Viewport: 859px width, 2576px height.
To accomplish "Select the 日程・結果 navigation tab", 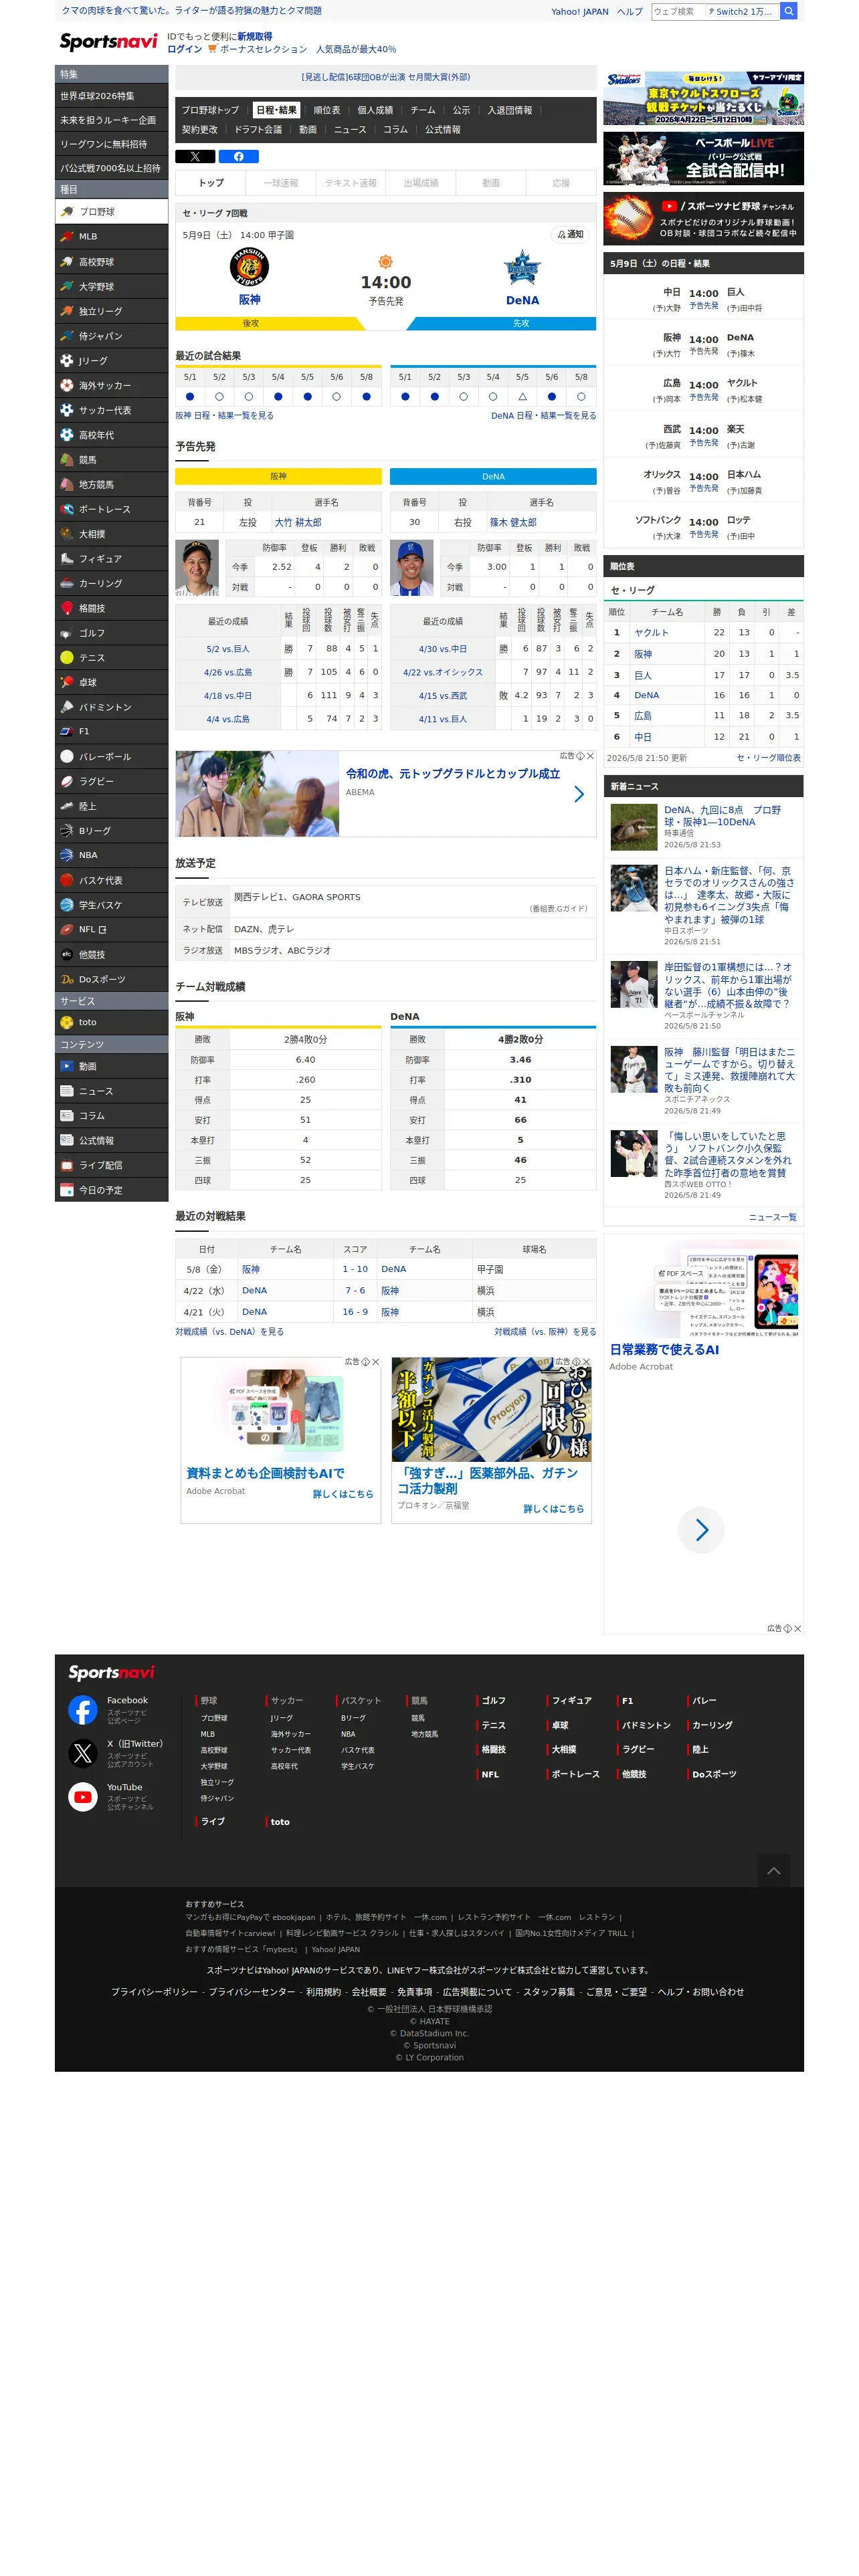I will click(x=276, y=110).
